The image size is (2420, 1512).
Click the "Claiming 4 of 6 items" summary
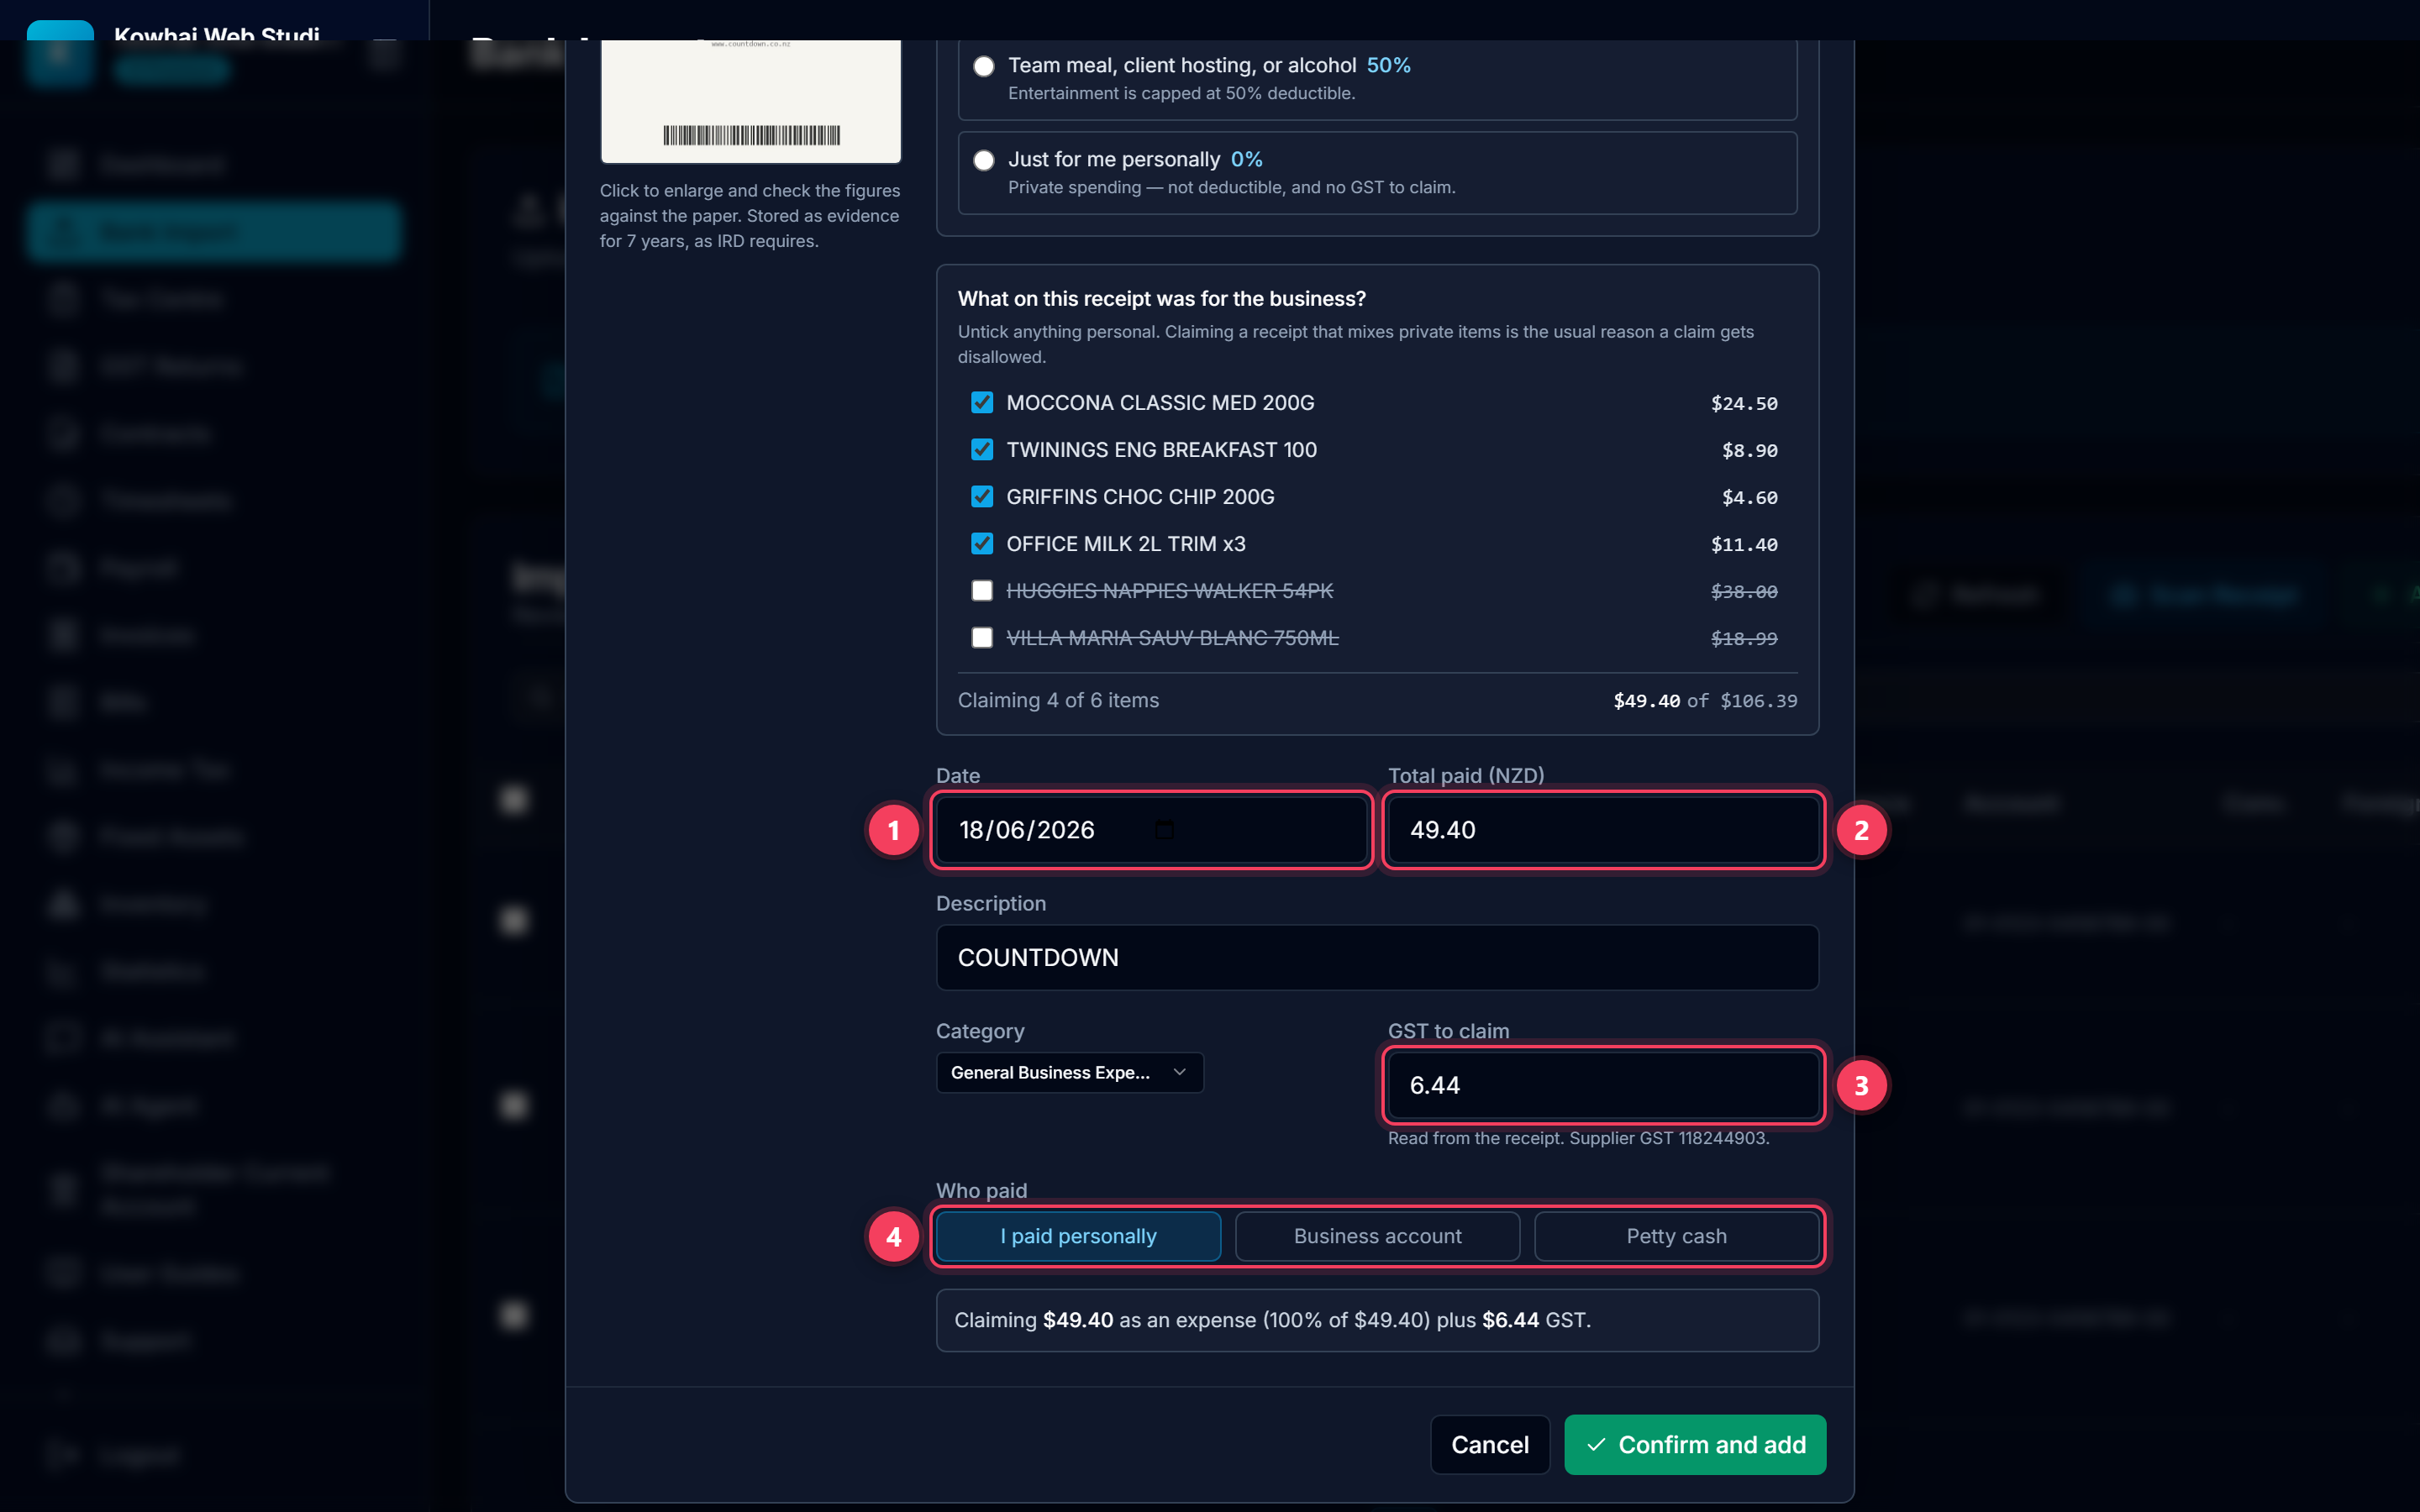(x=1058, y=700)
